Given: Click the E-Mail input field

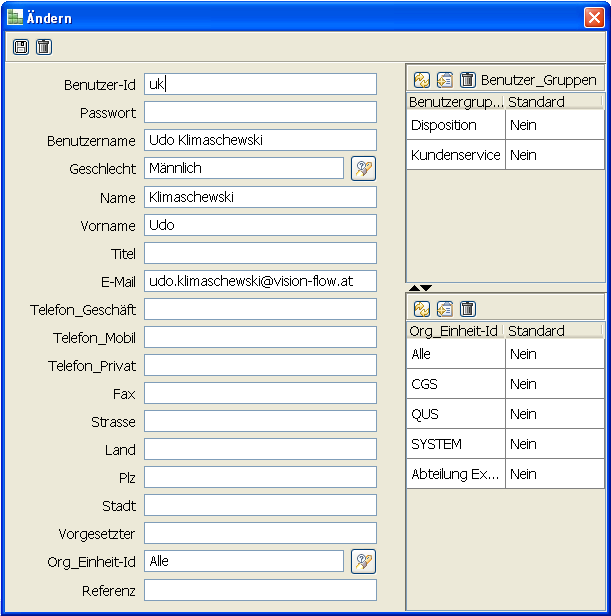Looking at the screenshot, I should (x=260, y=281).
